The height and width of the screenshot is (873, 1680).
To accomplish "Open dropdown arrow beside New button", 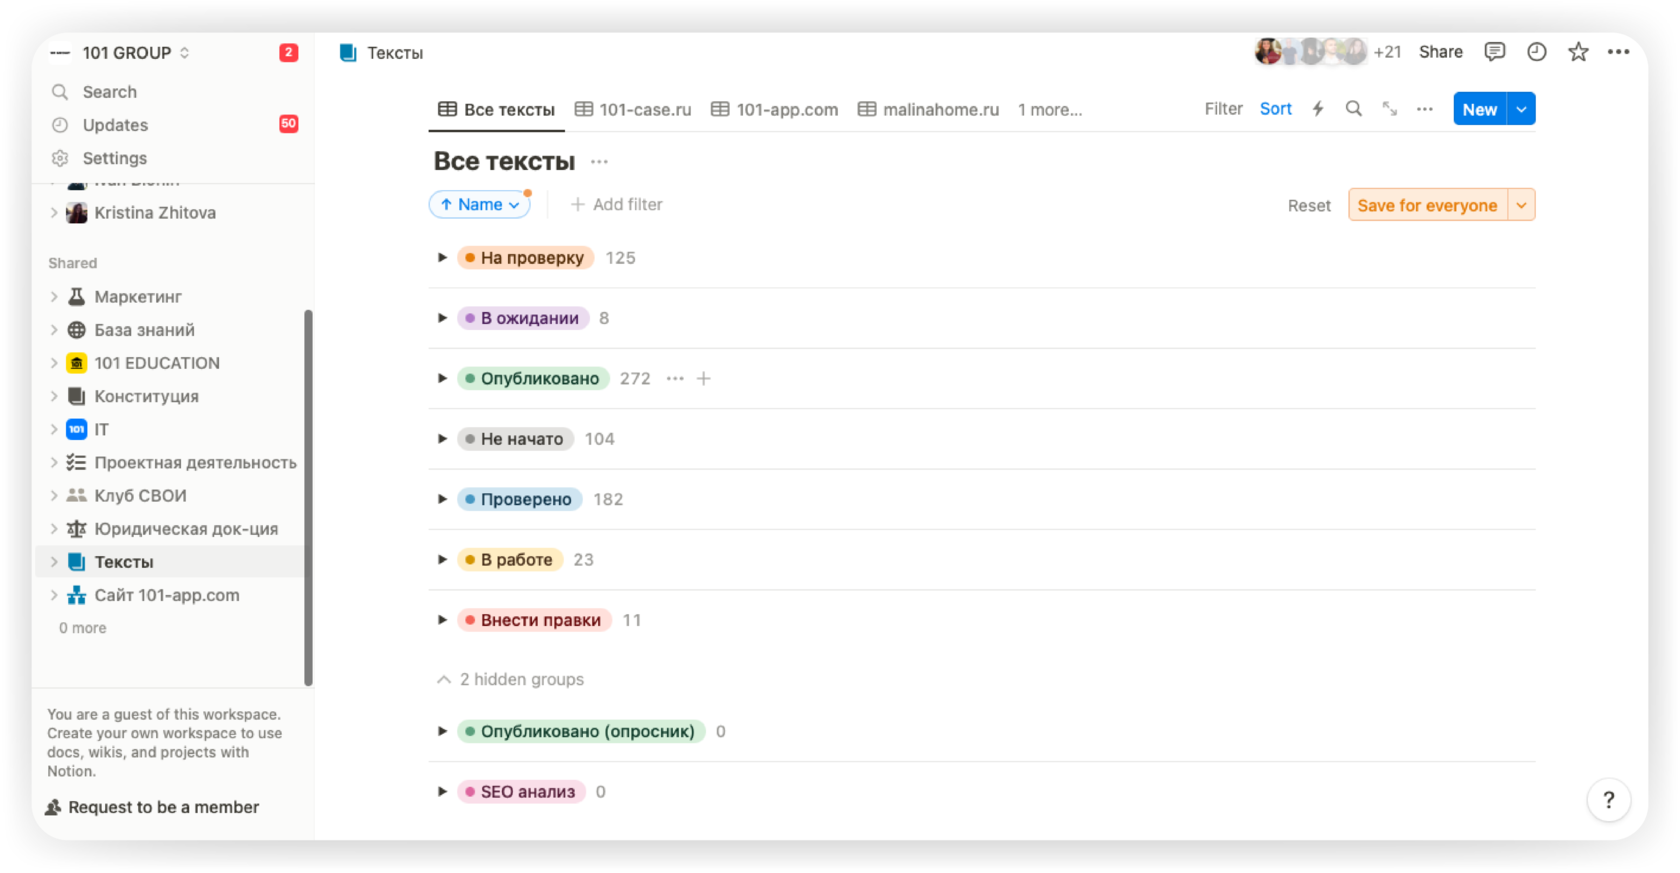I will pos(1521,109).
